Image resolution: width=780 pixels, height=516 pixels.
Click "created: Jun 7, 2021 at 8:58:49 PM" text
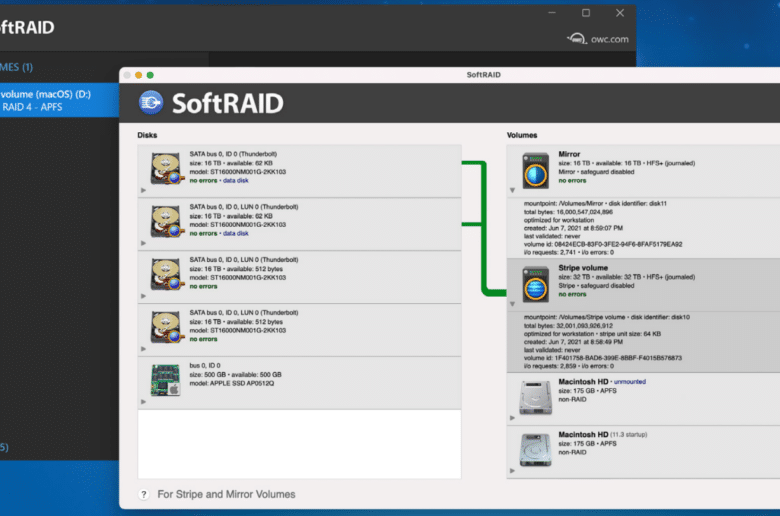(573, 342)
